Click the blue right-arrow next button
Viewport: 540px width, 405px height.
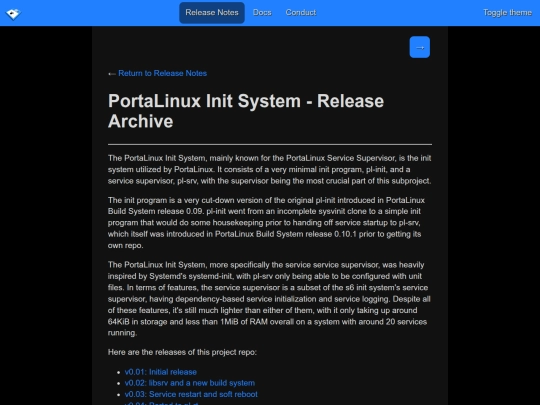pos(419,47)
